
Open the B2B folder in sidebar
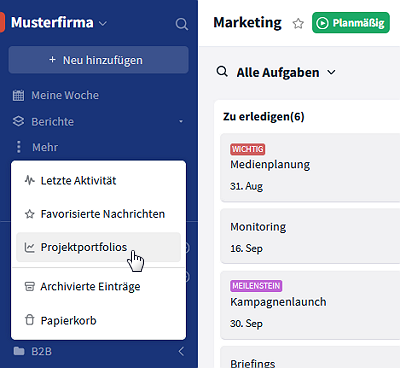(41, 351)
